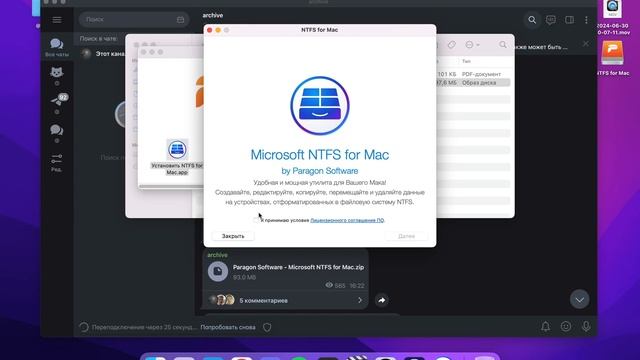640x360 pixels.
Task: Click the Paragon Software zip file icon
Action: (x=218, y=271)
